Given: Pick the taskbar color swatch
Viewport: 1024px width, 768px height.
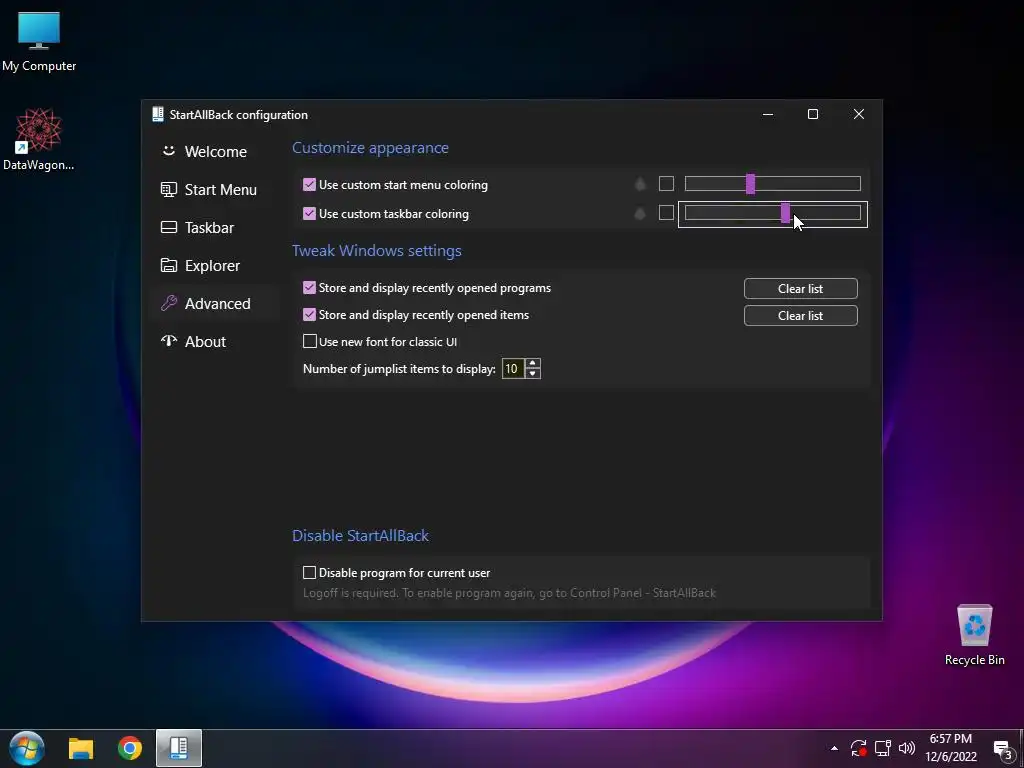Looking at the screenshot, I should (666, 212).
